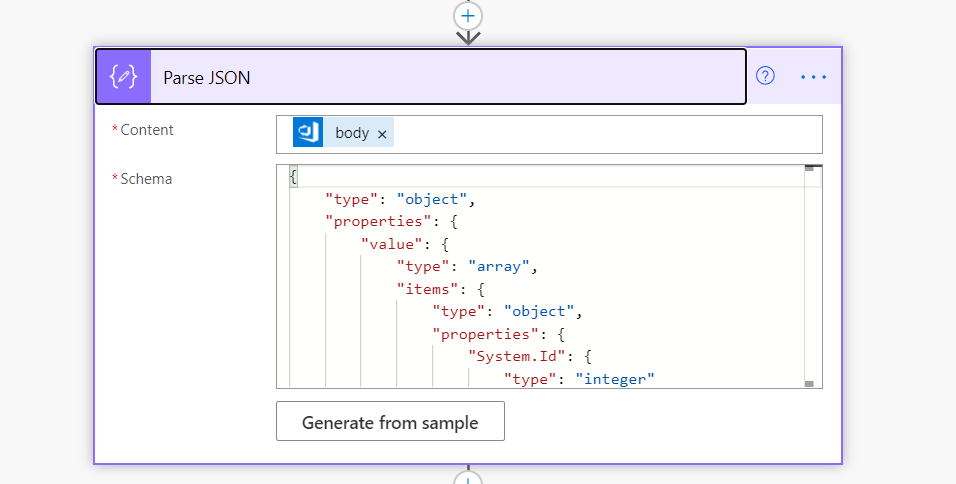Click the schema scrollbar bottom marker
Viewport: 956px width, 484px height.
pyautogui.click(x=809, y=383)
